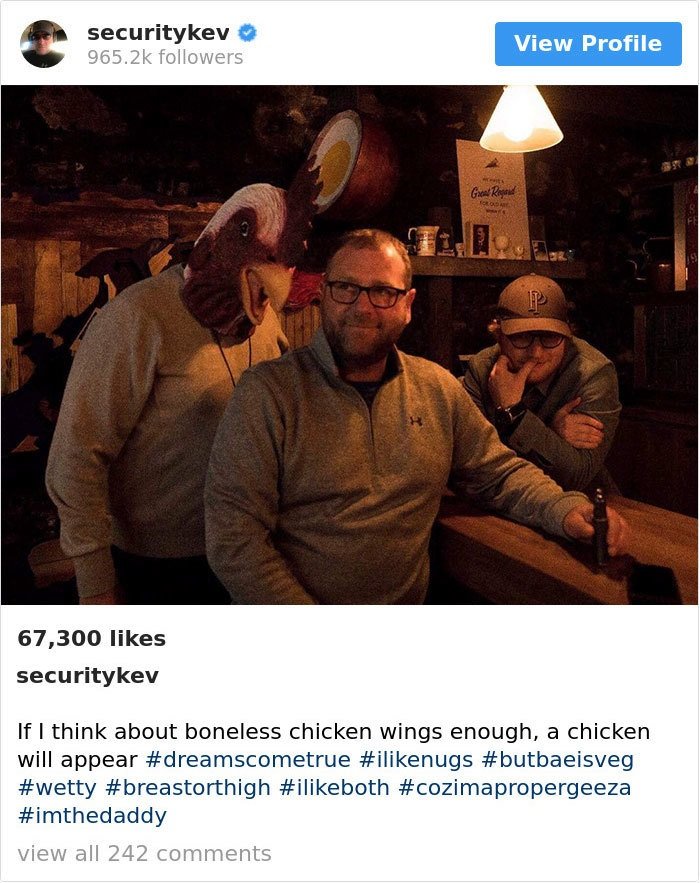Click the 67,300 likes count
The height and width of the screenshot is (883, 700).
[x=92, y=639]
